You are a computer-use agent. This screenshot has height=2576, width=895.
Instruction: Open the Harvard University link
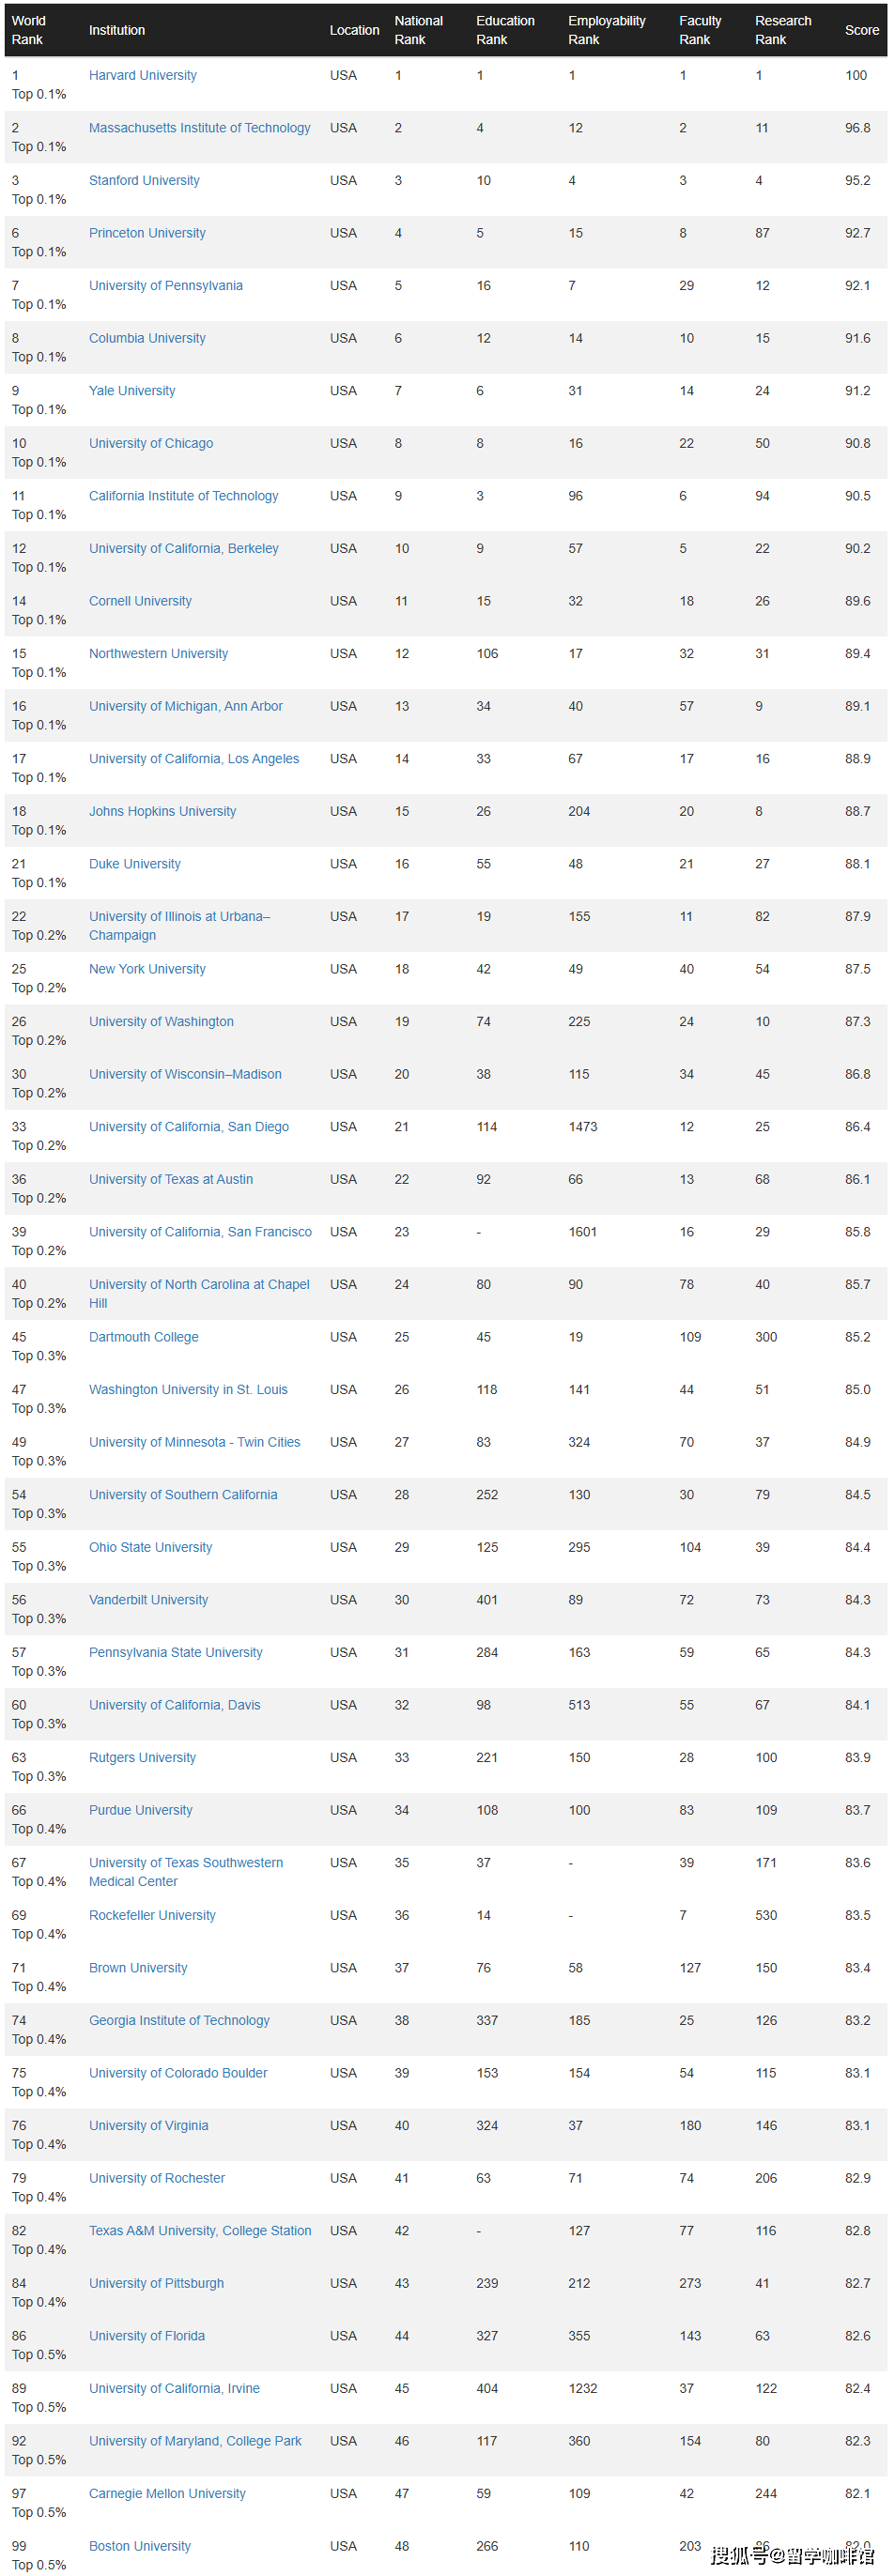click(142, 75)
